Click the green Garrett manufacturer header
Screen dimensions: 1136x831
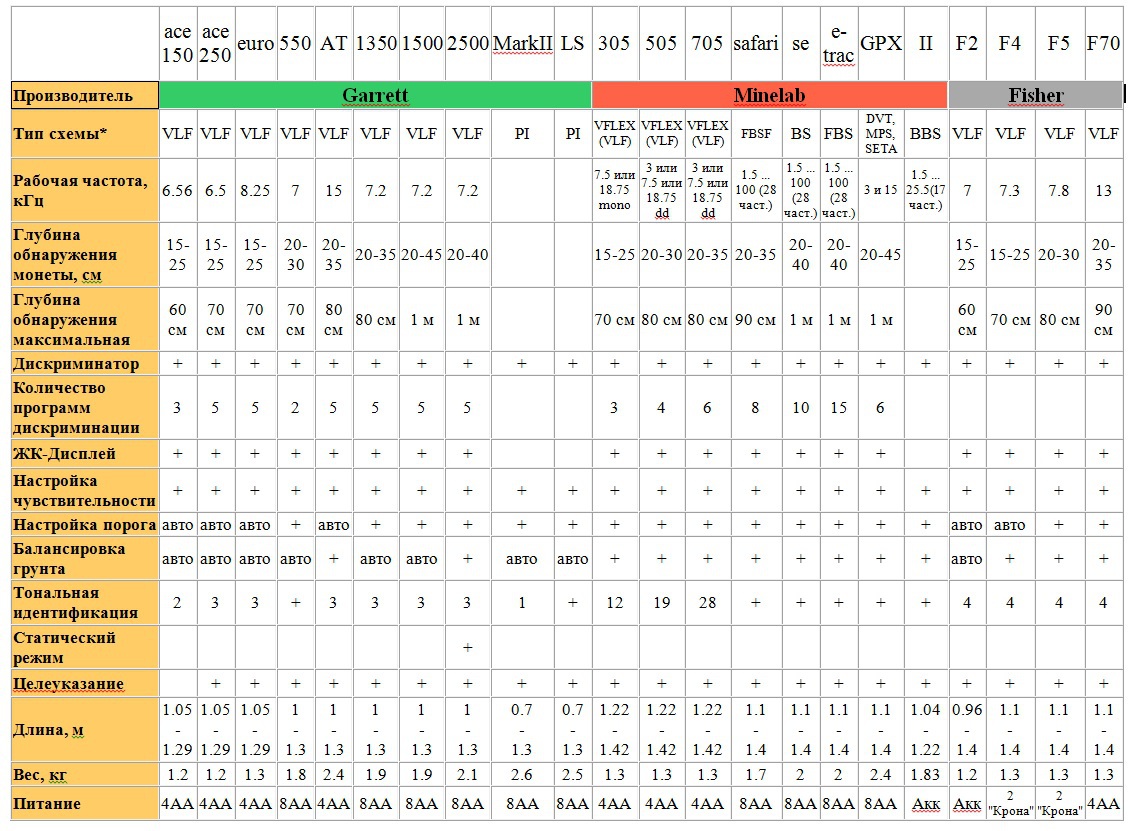pyautogui.click(x=375, y=95)
